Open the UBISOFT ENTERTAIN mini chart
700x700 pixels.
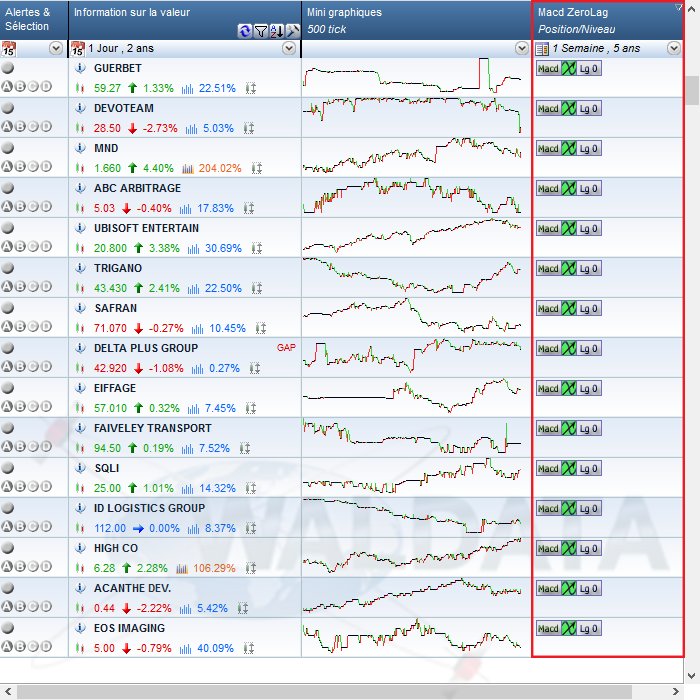click(412, 236)
